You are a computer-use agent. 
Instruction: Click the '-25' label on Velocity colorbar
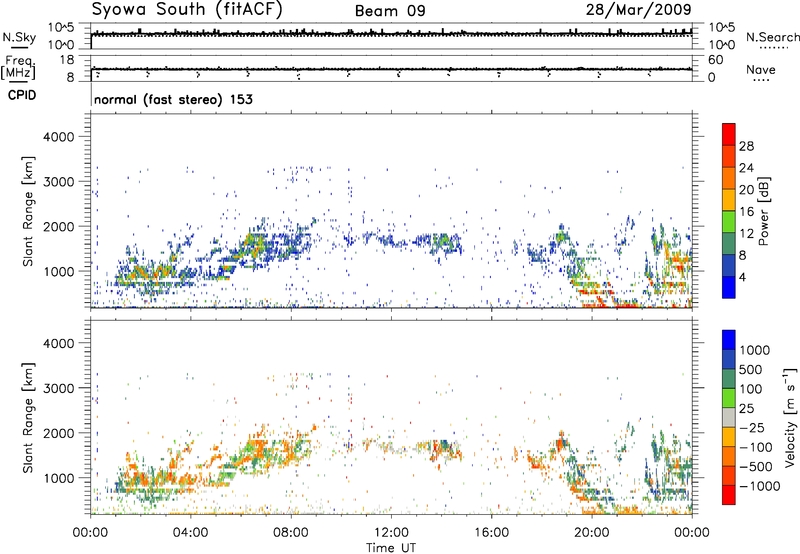point(752,428)
